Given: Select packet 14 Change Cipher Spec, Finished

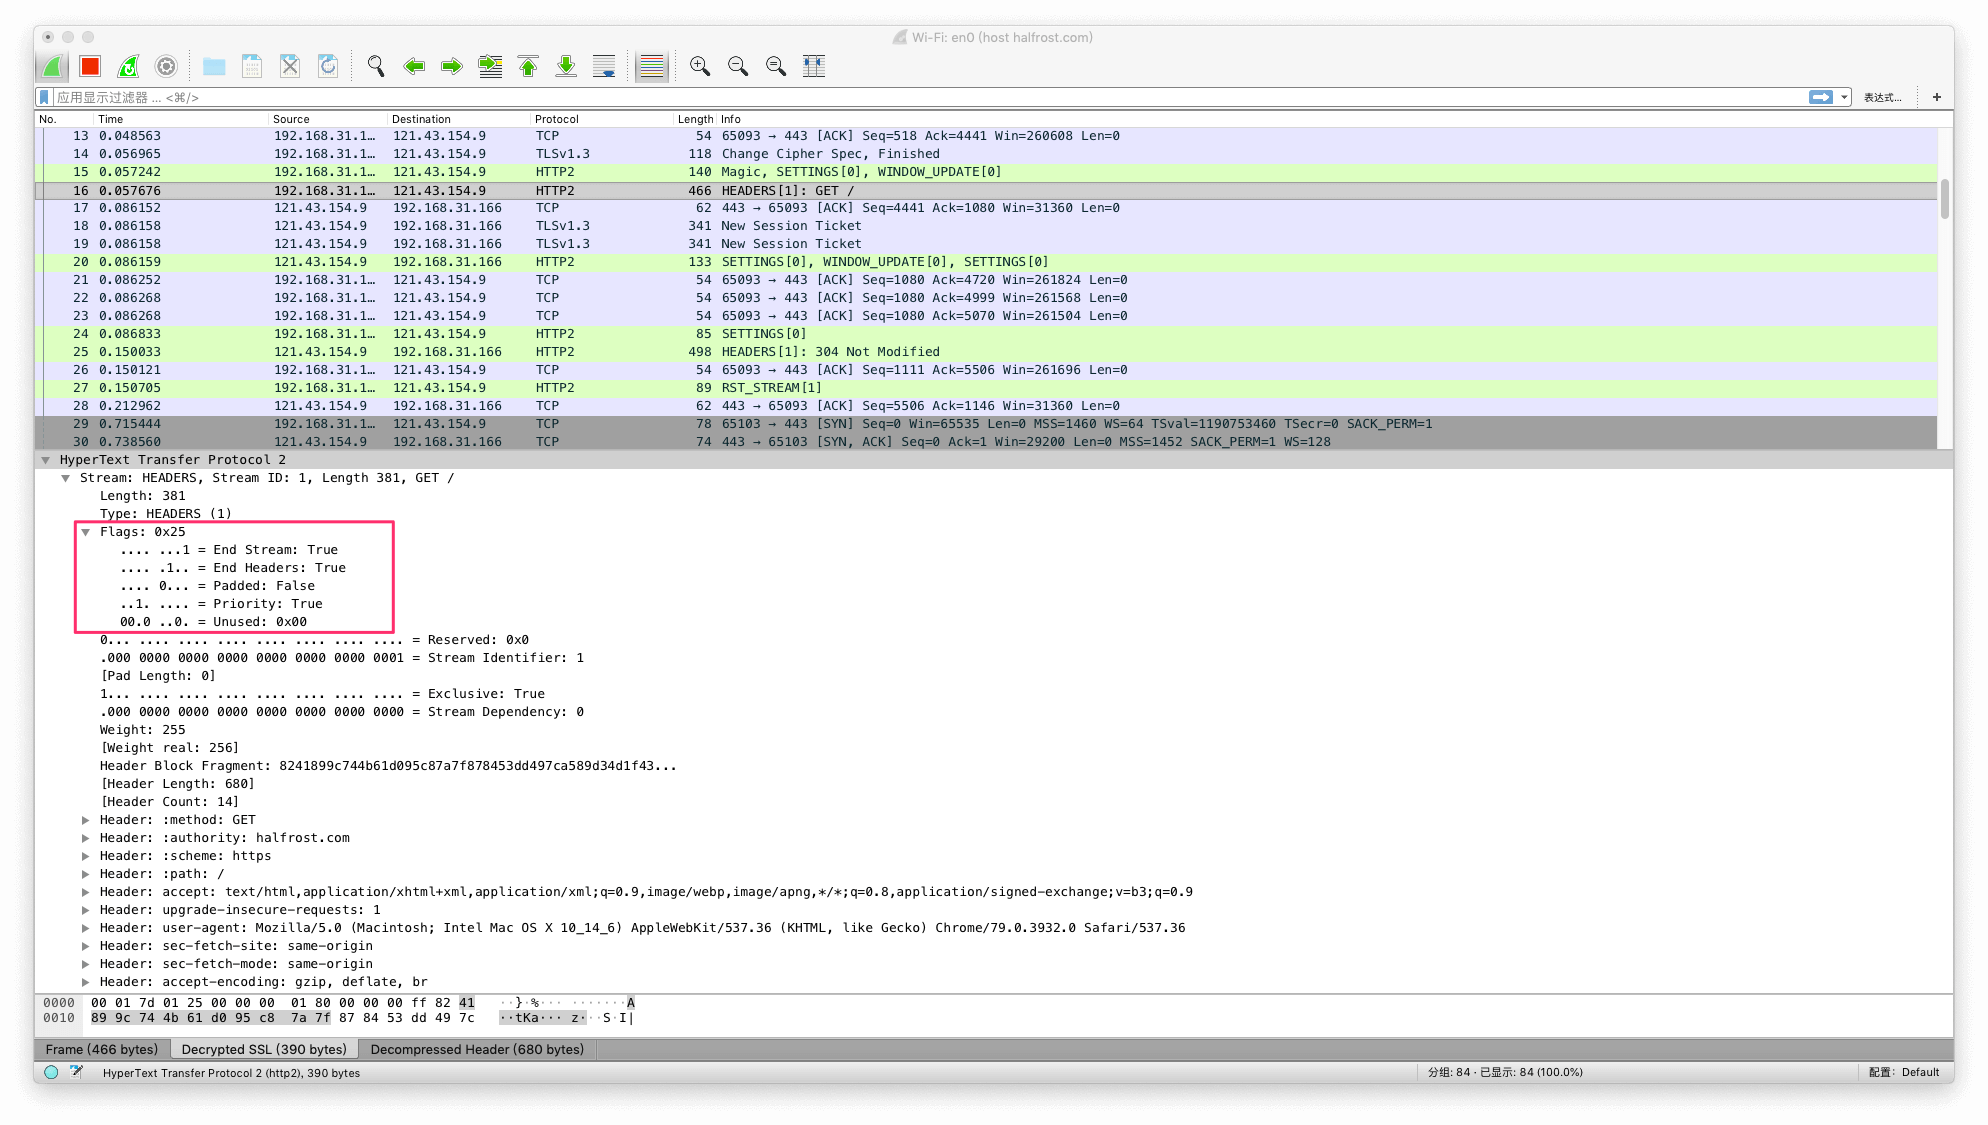Looking at the screenshot, I should click(x=986, y=154).
